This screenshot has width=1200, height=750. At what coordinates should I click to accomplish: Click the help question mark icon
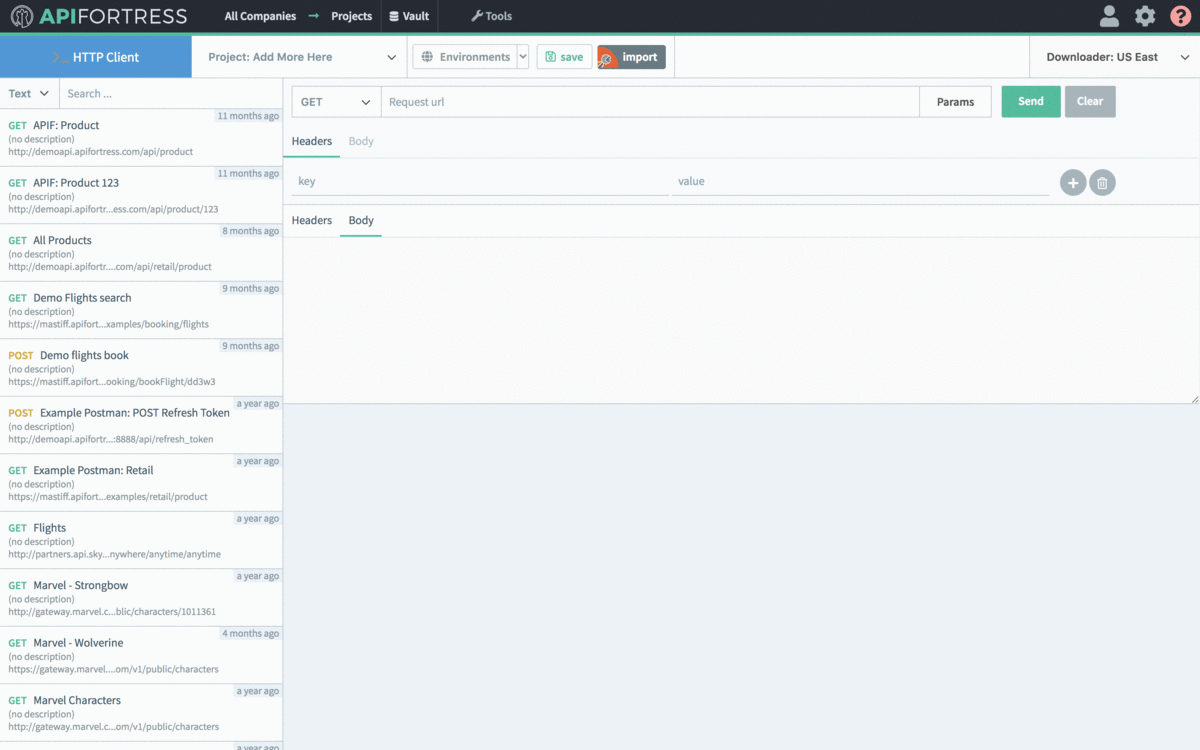(1181, 16)
